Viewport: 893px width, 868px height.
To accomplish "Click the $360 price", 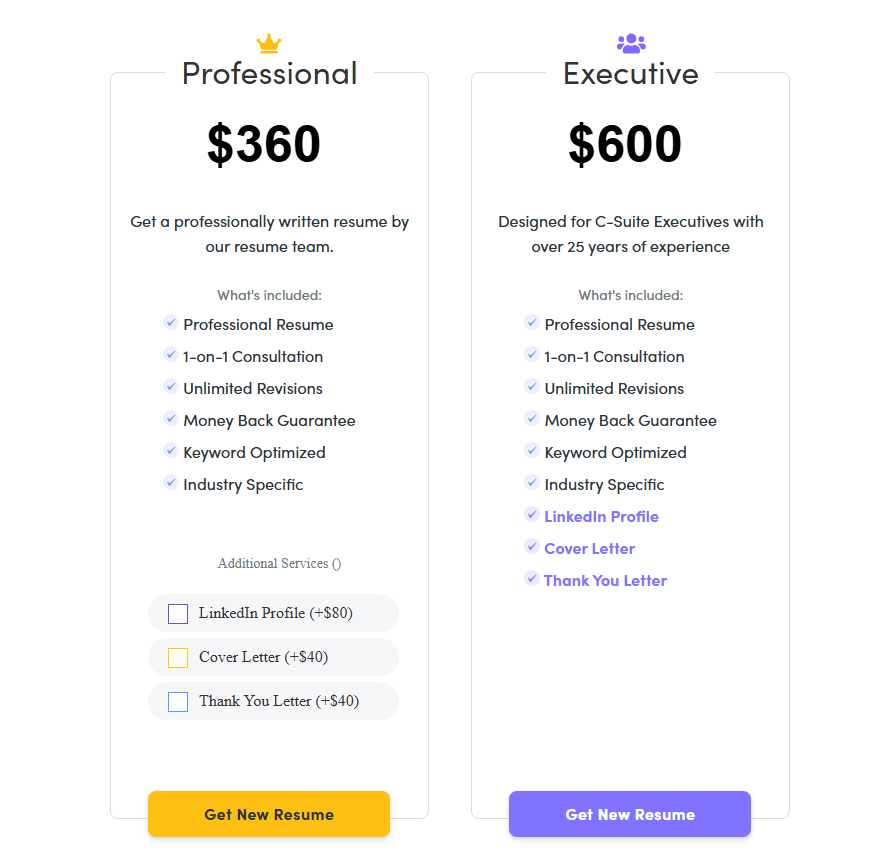I will 264,144.
